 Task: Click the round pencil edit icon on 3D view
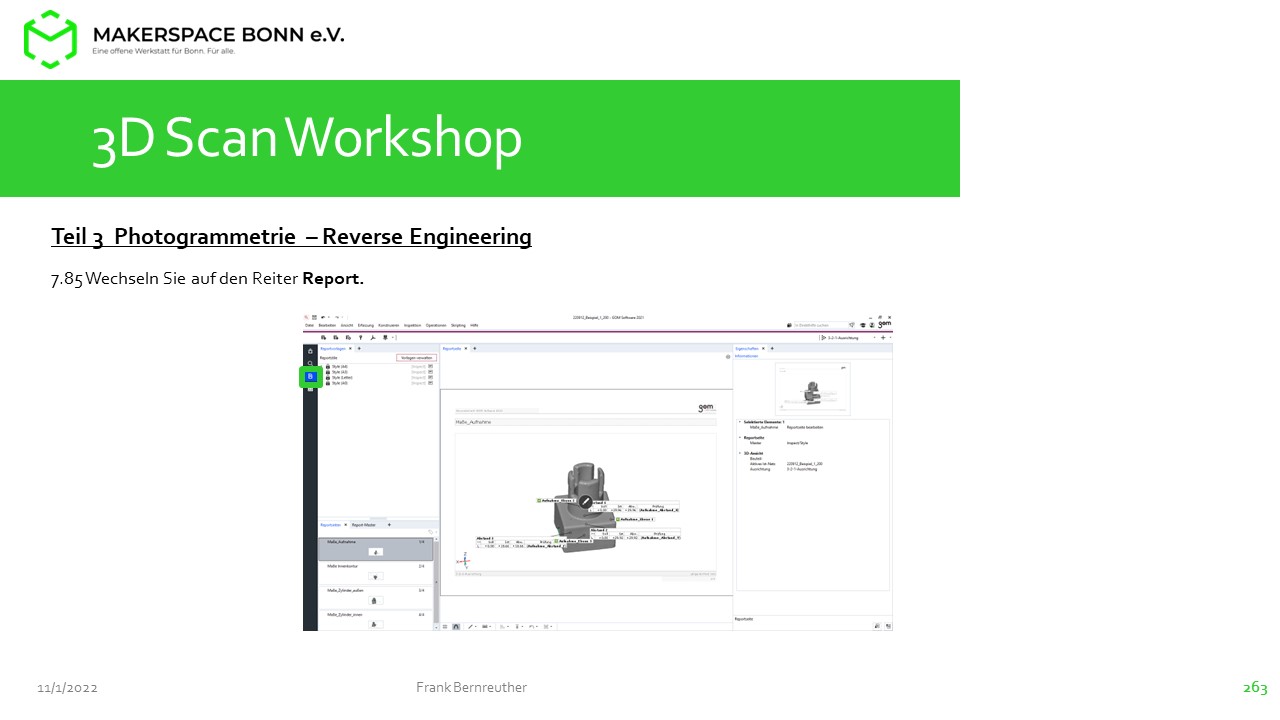point(585,501)
